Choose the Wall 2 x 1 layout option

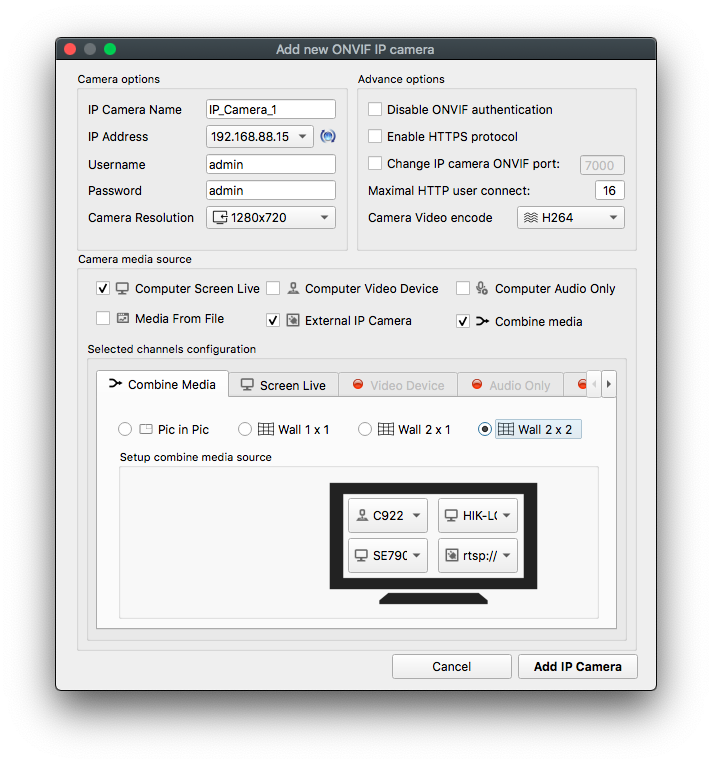coord(365,429)
